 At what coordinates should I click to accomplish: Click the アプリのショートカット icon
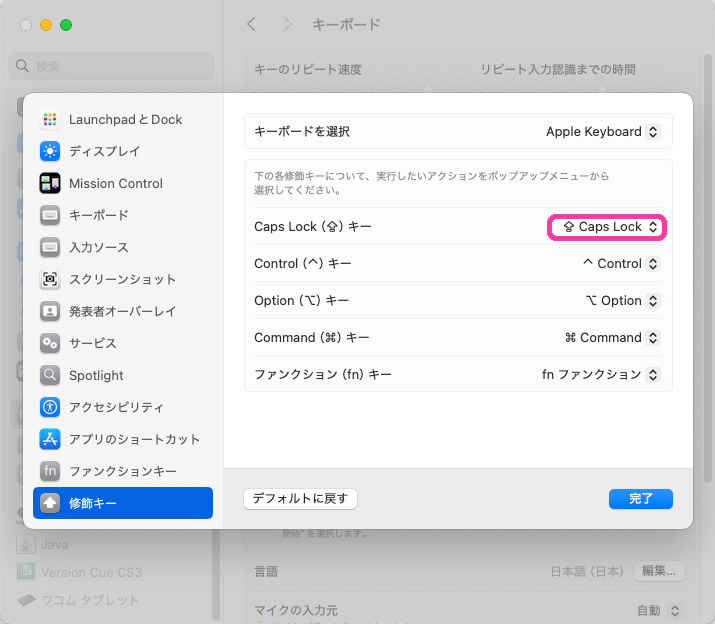(50, 440)
